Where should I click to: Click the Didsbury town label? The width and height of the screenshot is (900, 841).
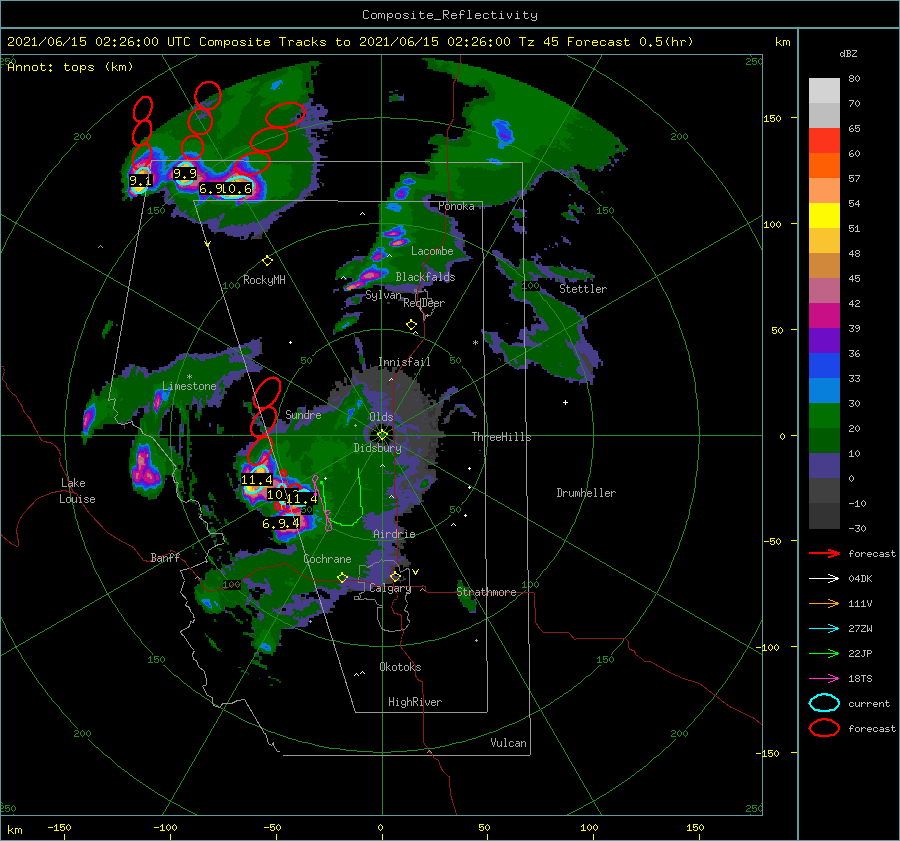tap(377, 448)
